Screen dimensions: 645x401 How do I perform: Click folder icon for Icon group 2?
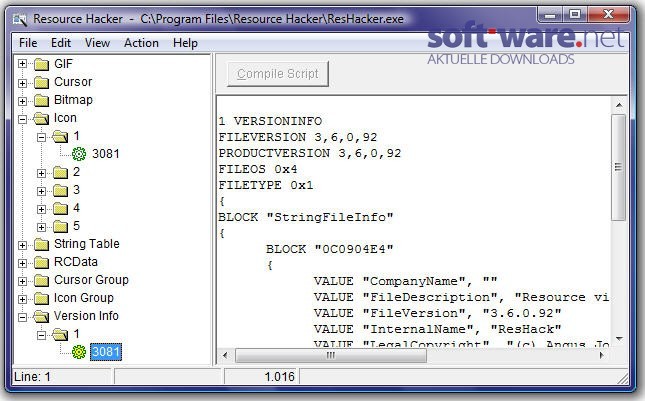(60, 172)
